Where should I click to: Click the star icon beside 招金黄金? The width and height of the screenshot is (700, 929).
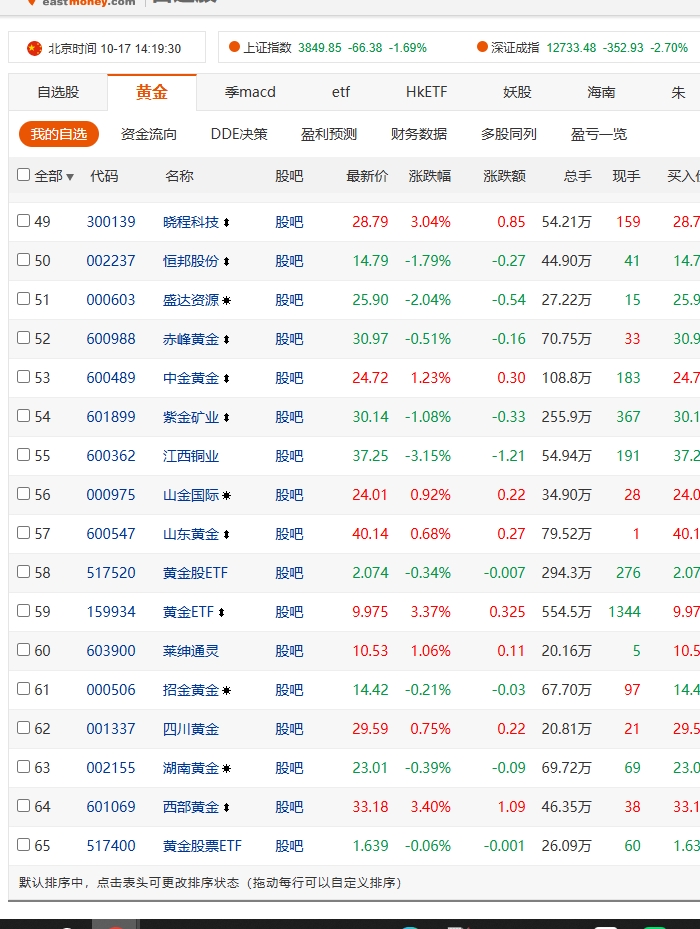coord(226,690)
